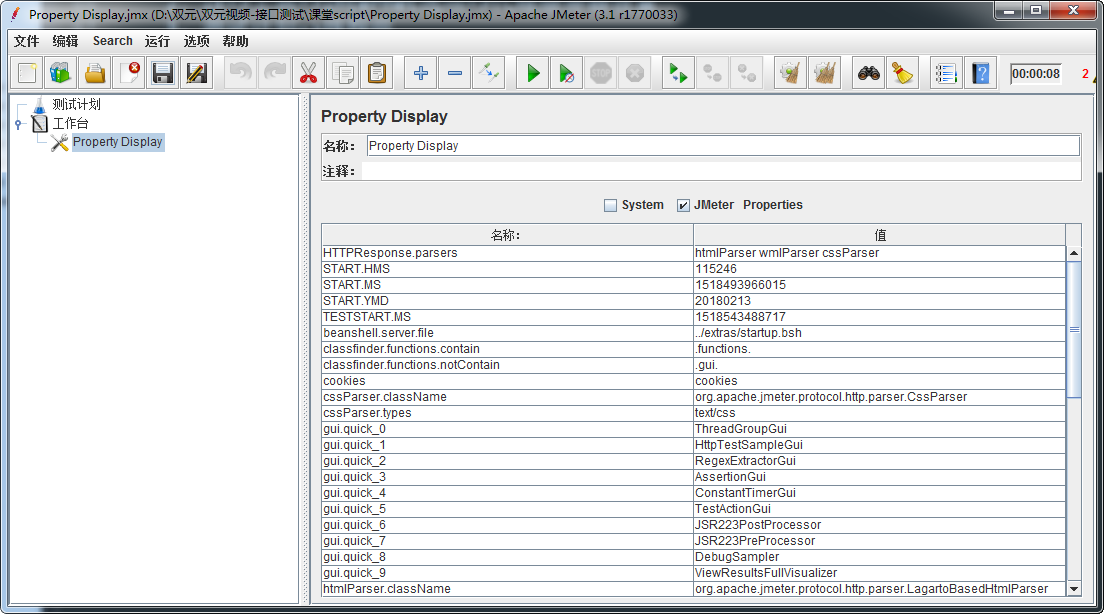
Task: Select Property Display tree item
Action: (x=118, y=142)
